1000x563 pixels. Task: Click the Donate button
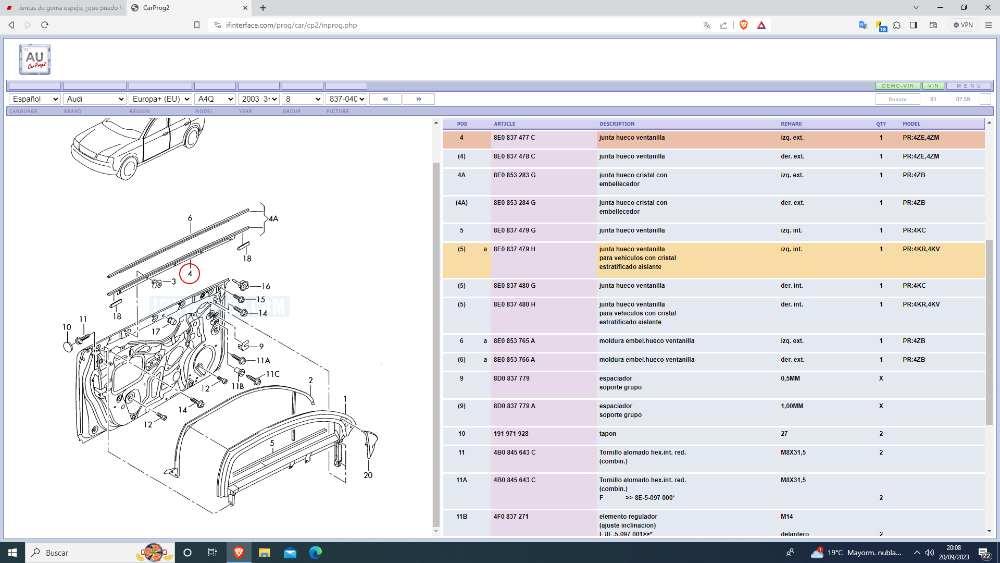897,99
